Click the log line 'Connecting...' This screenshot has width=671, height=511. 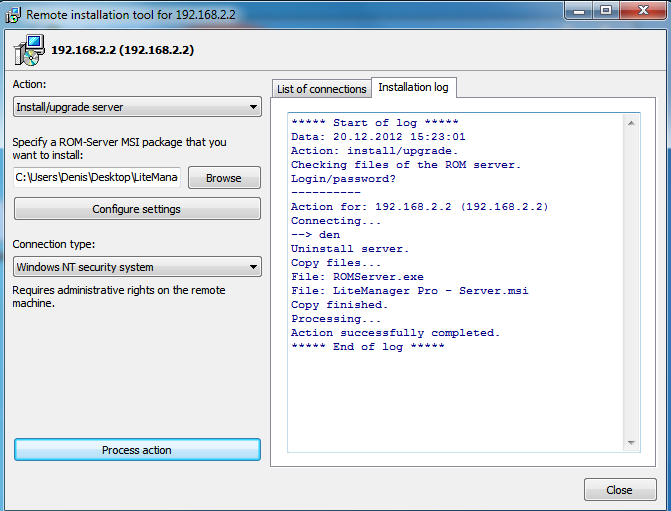(336, 221)
